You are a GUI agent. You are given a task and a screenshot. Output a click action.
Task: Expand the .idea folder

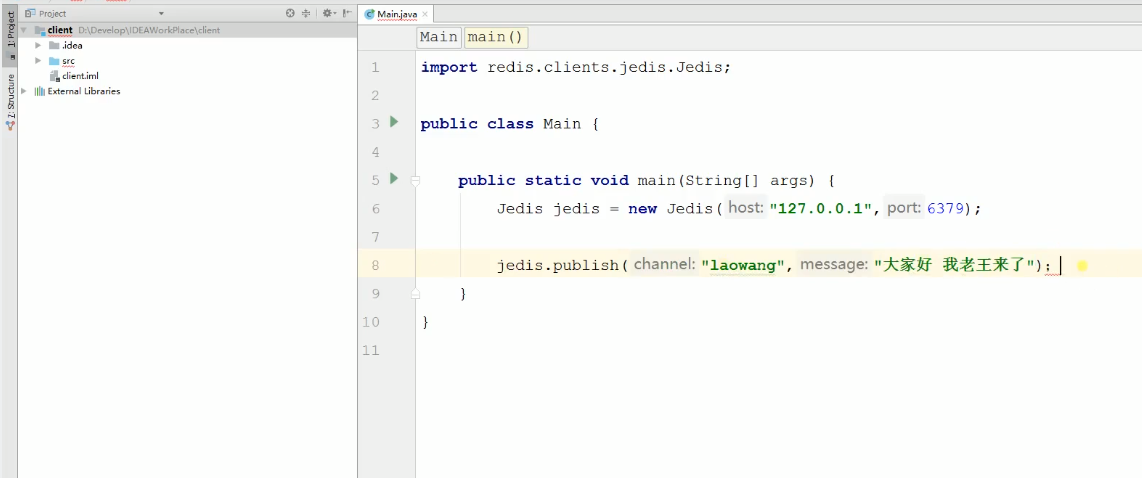tap(38, 45)
